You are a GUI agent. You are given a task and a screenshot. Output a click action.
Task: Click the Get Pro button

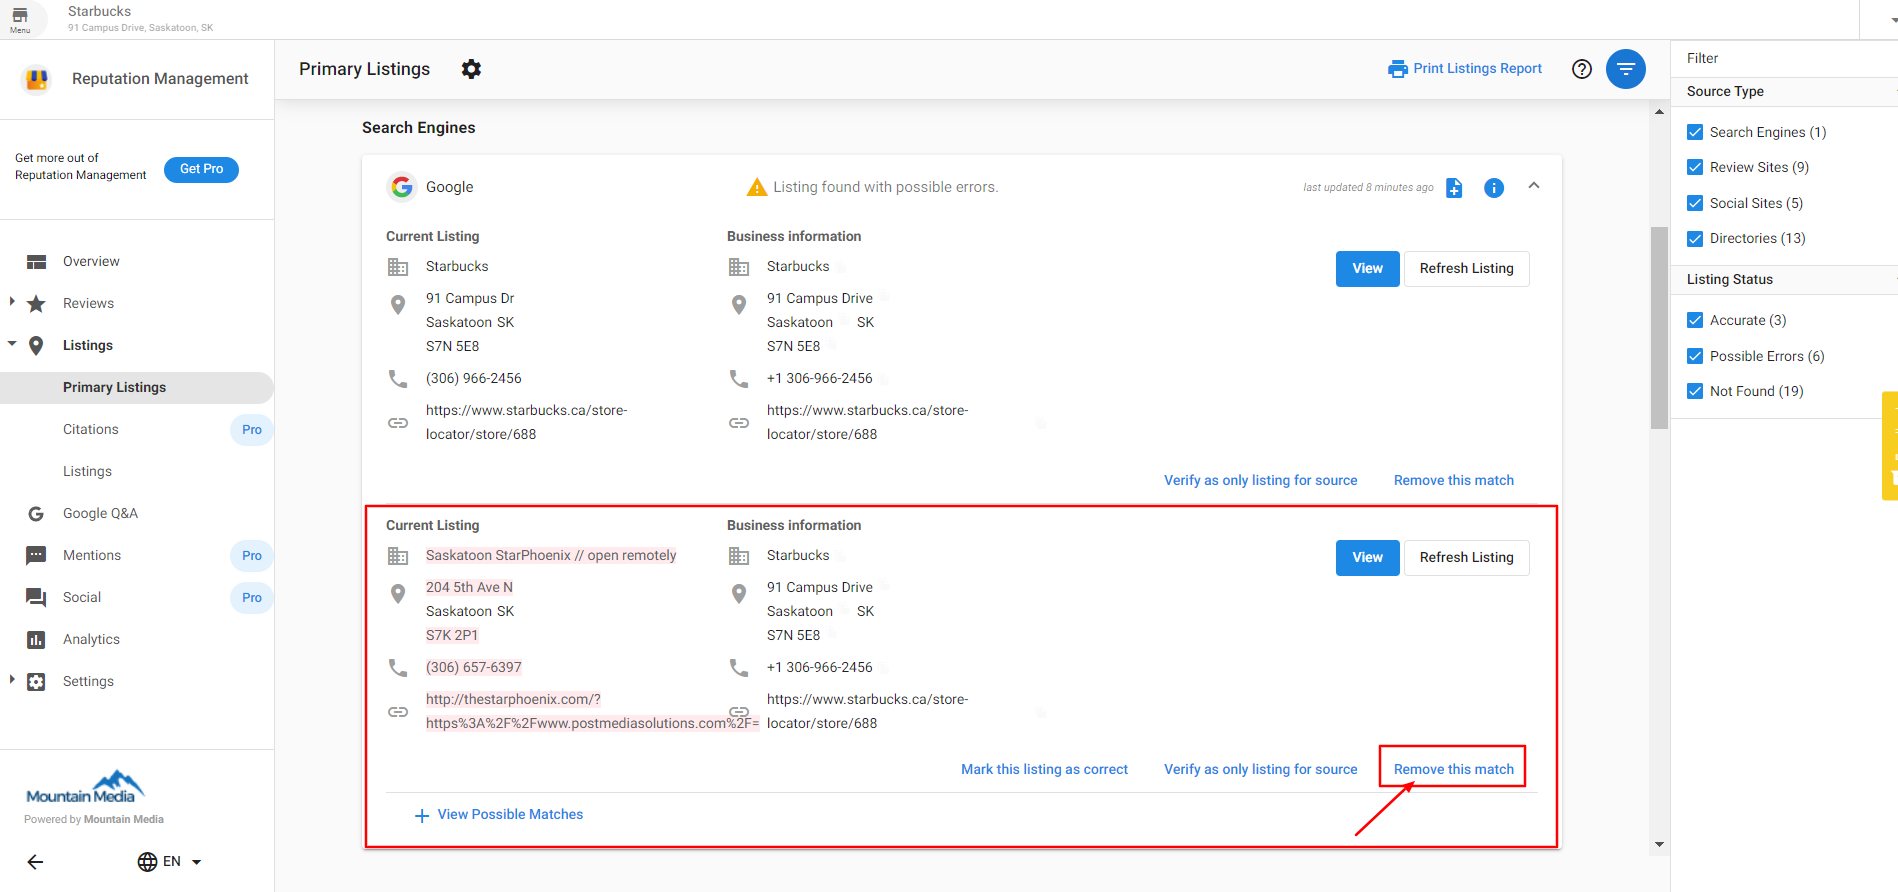201,170
